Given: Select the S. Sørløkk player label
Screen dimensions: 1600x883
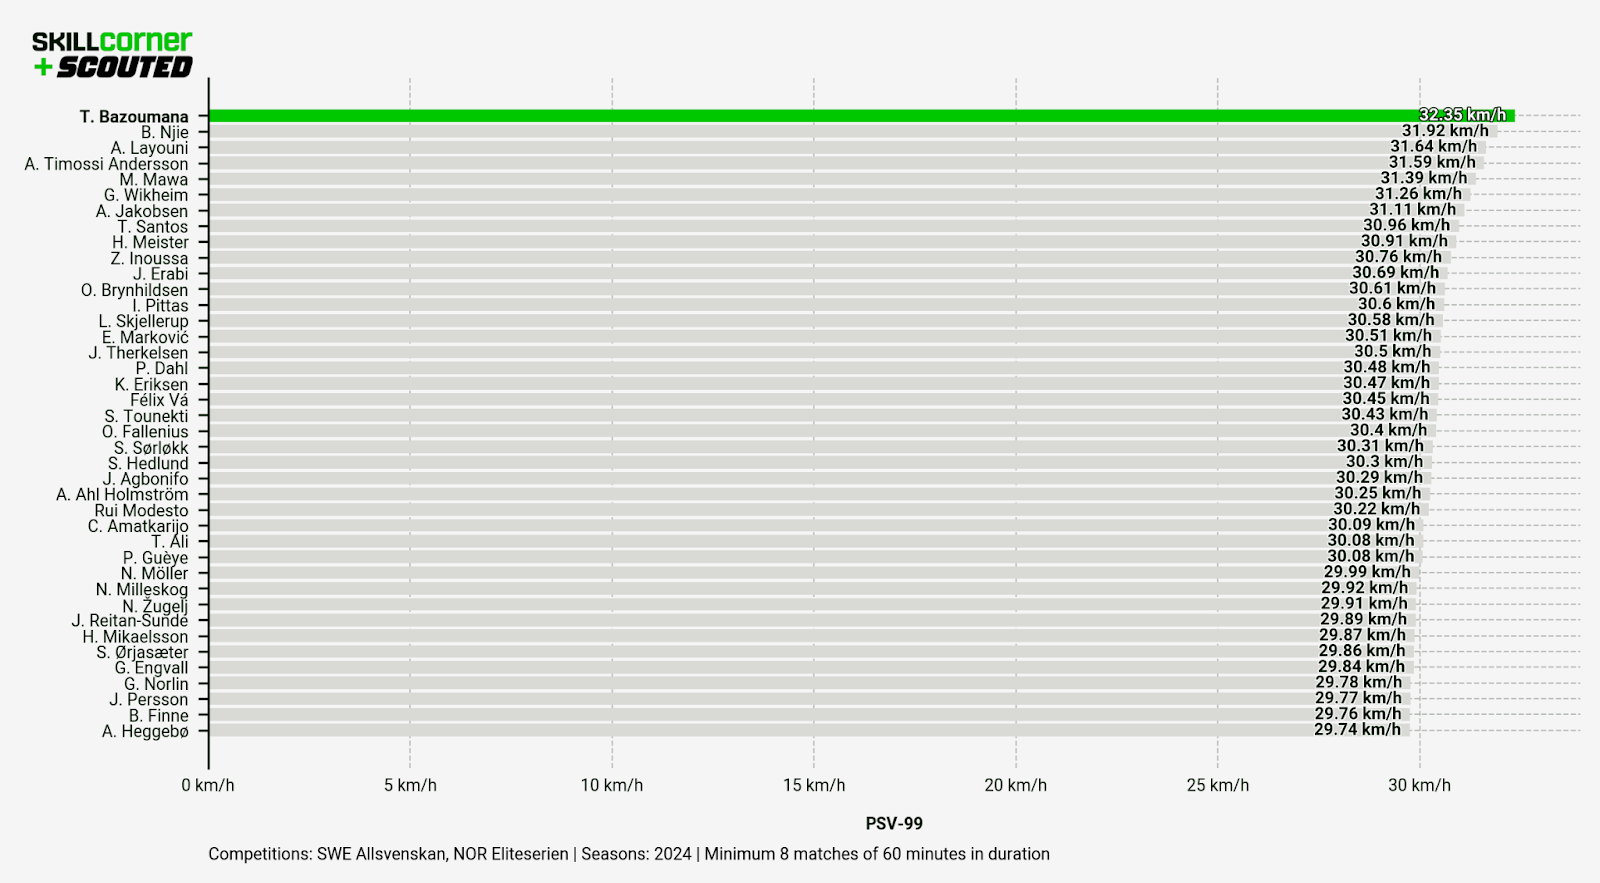Looking at the screenshot, I should coord(151,448).
